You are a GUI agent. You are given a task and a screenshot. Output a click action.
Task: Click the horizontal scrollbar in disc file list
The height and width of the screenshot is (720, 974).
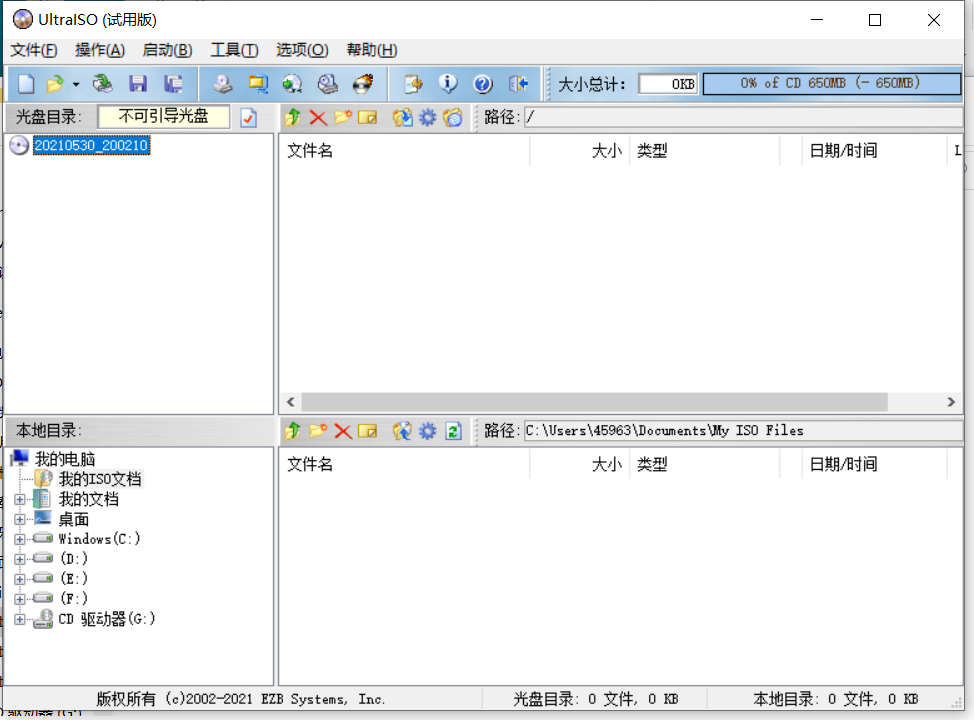pyautogui.click(x=594, y=402)
